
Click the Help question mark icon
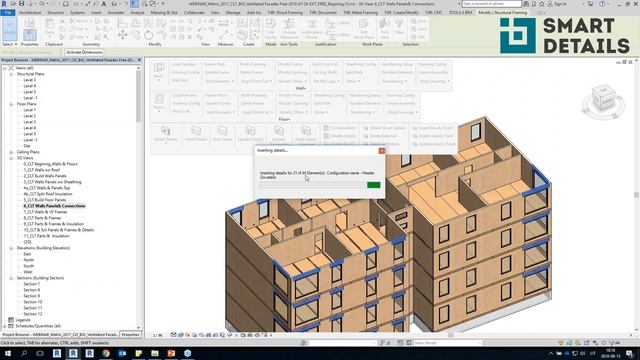(602, 4)
